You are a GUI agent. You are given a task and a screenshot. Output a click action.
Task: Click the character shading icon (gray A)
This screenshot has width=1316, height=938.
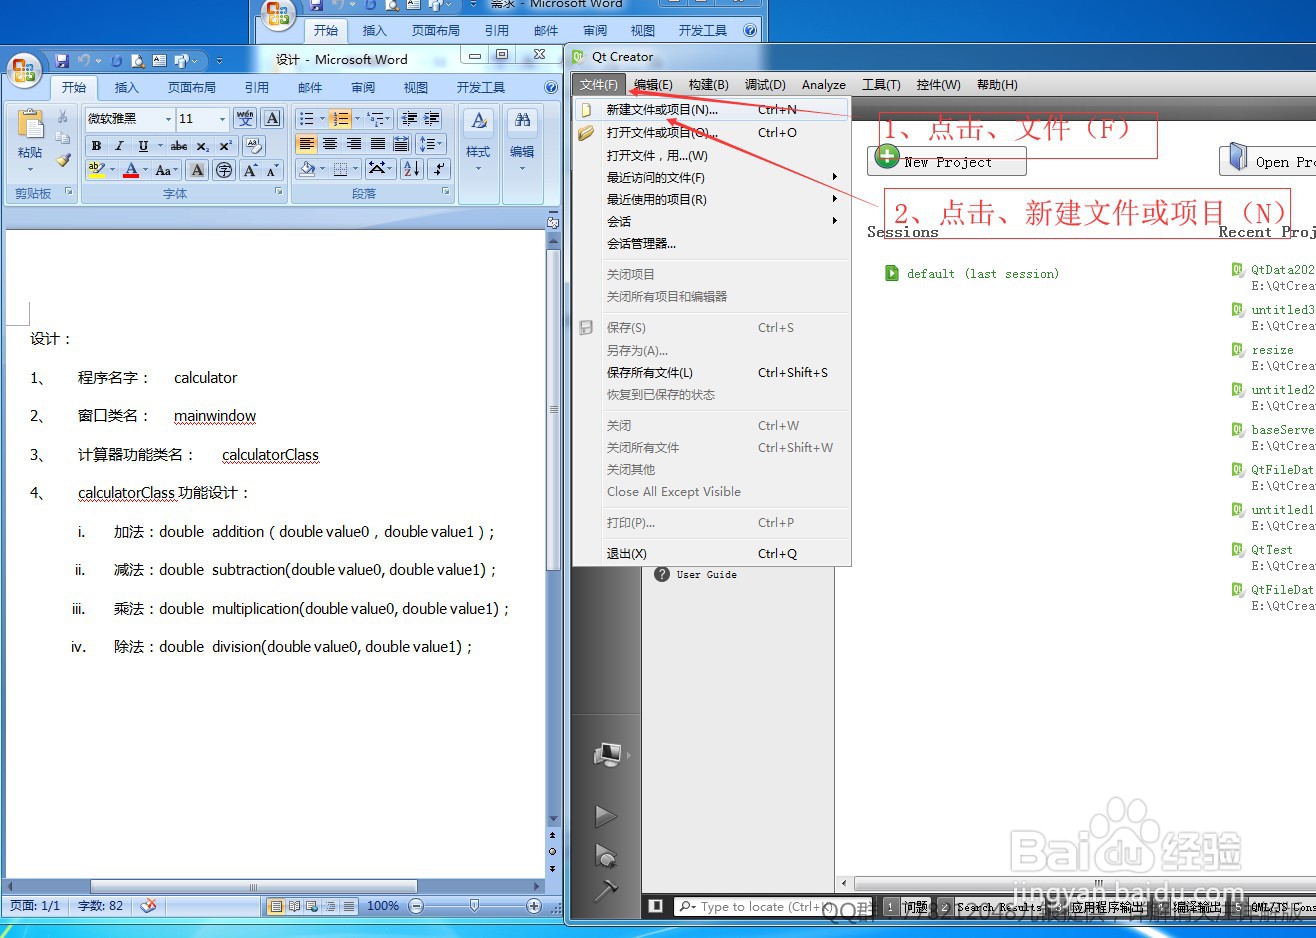(198, 170)
